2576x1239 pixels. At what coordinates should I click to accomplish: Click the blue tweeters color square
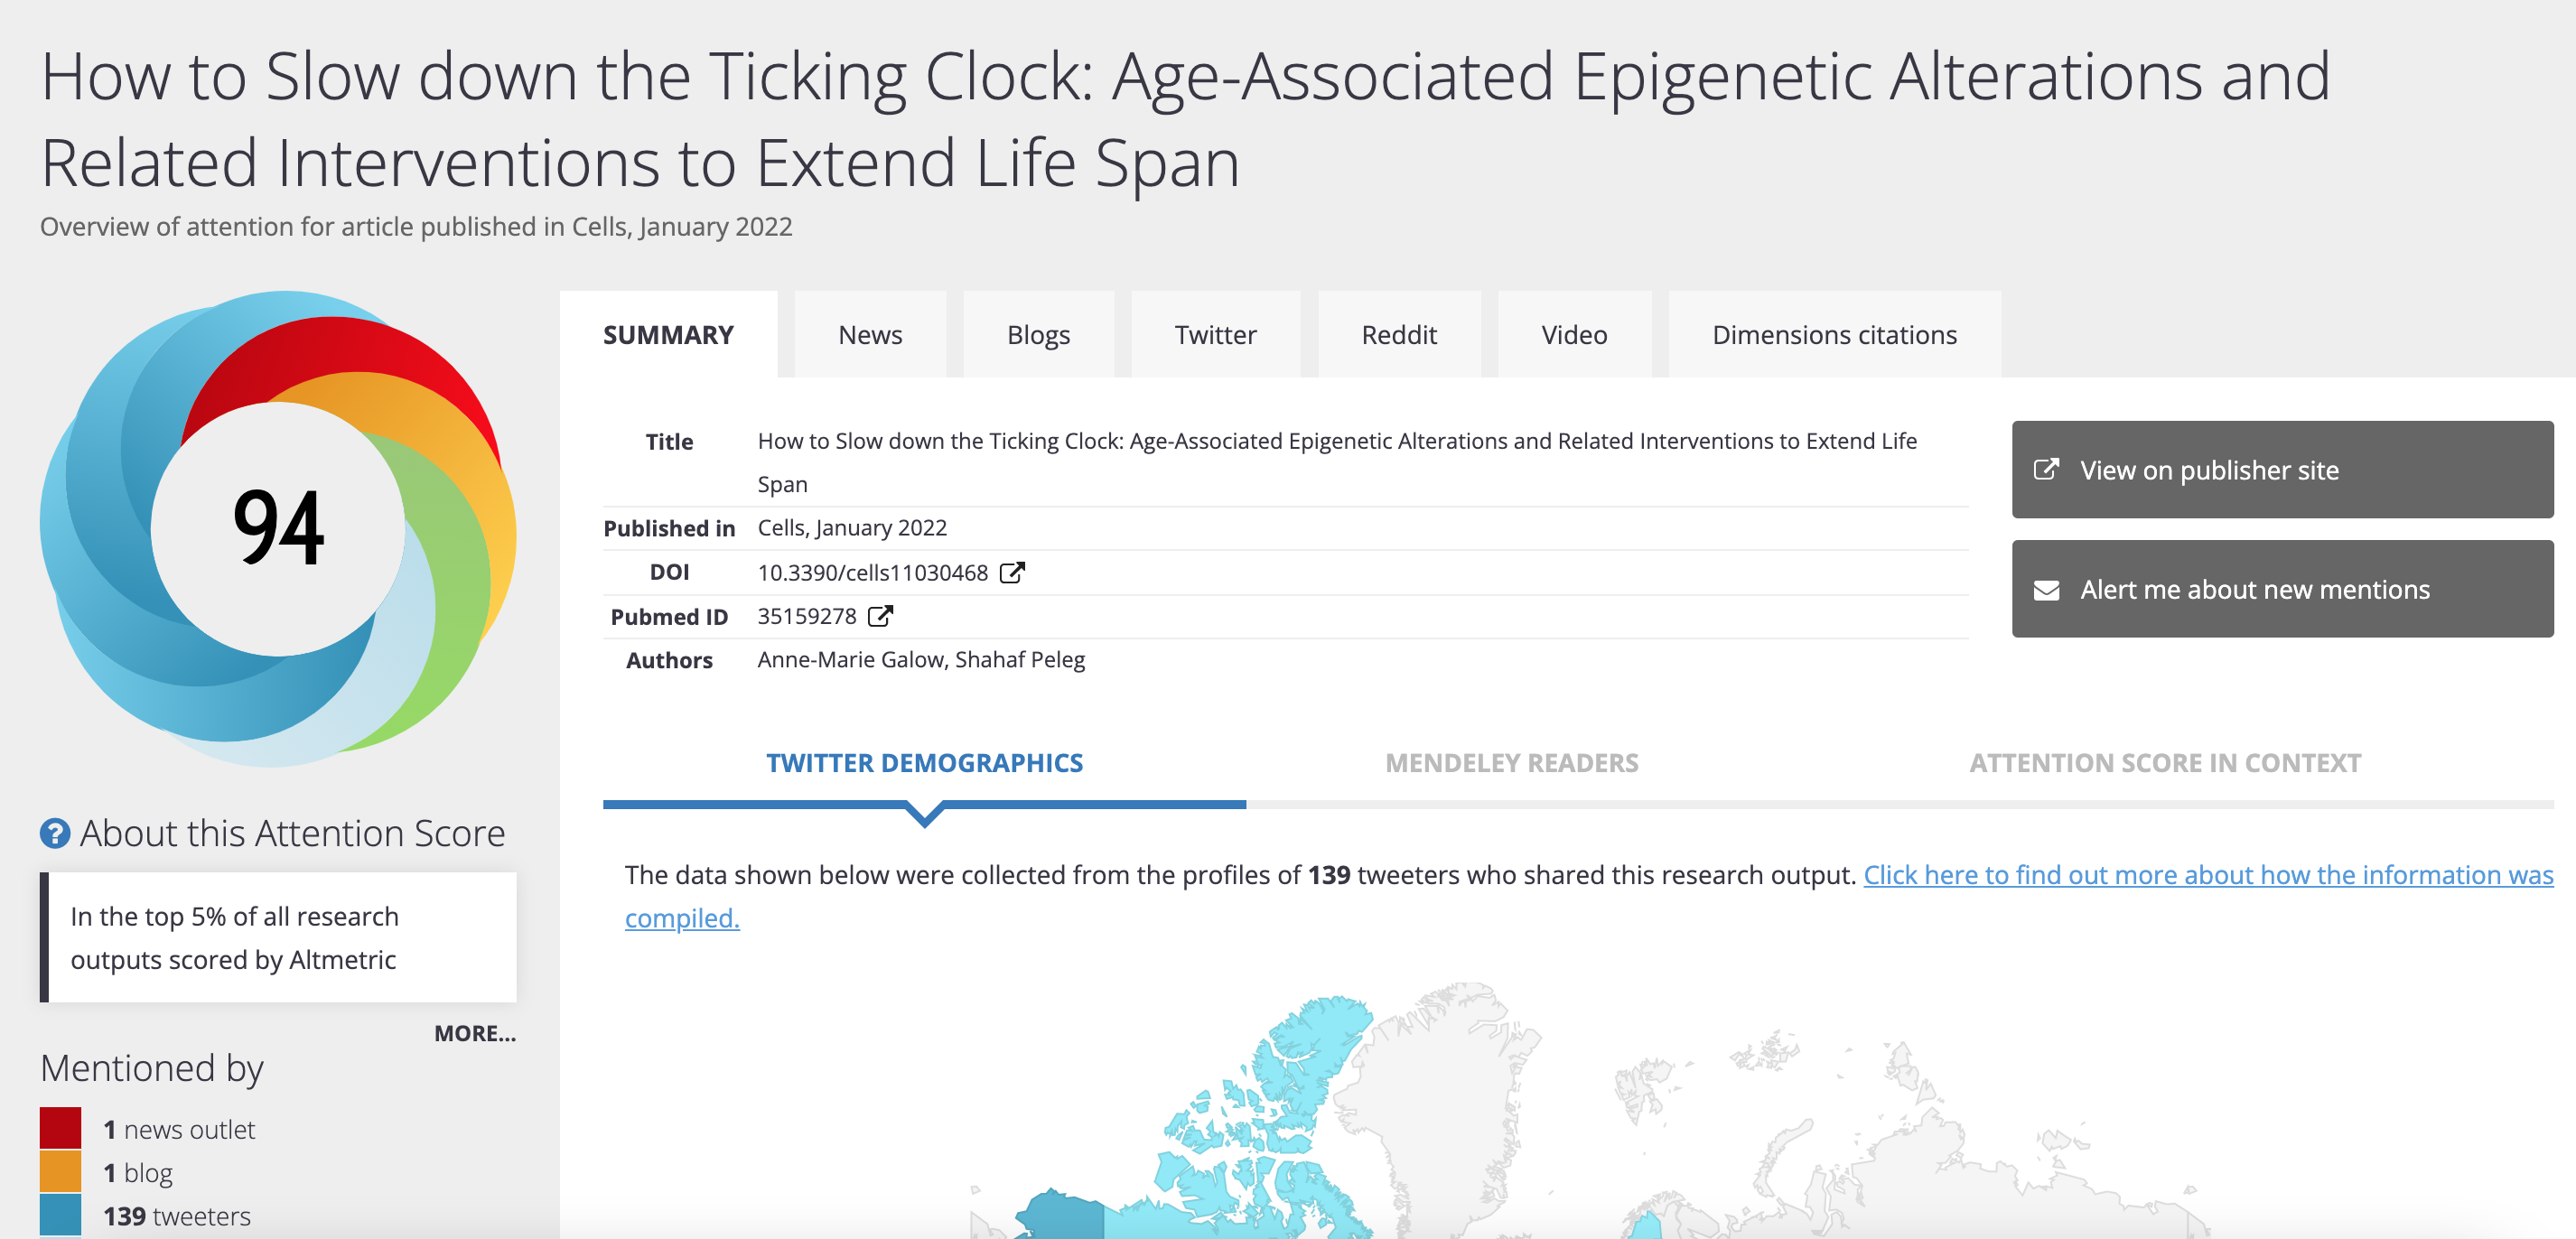(x=61, y=1215)
